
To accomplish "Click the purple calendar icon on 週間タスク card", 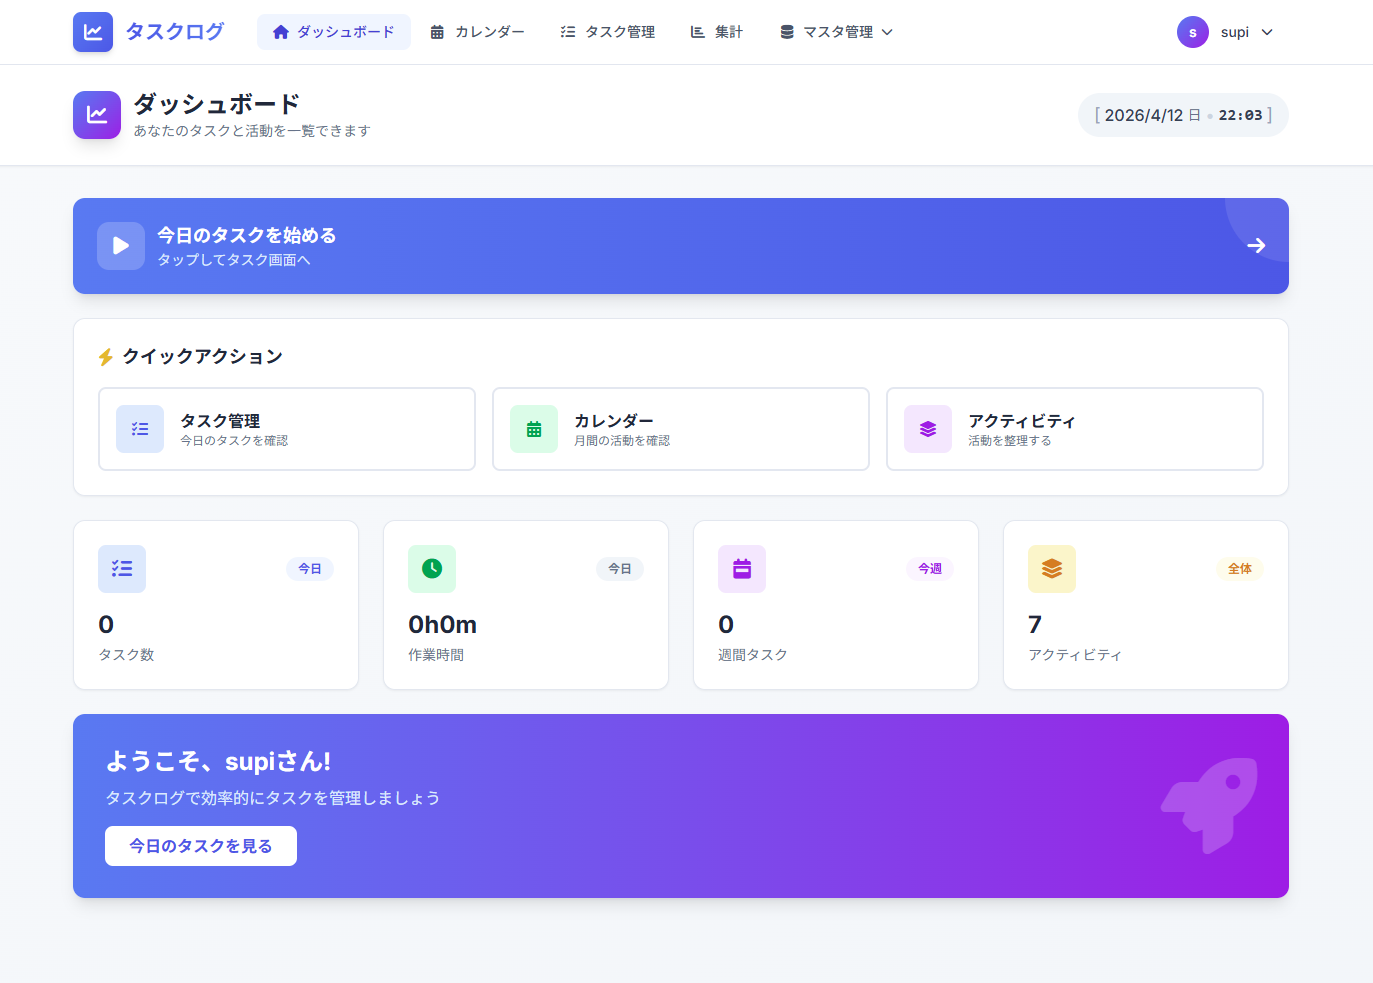I will coord(742,569).
